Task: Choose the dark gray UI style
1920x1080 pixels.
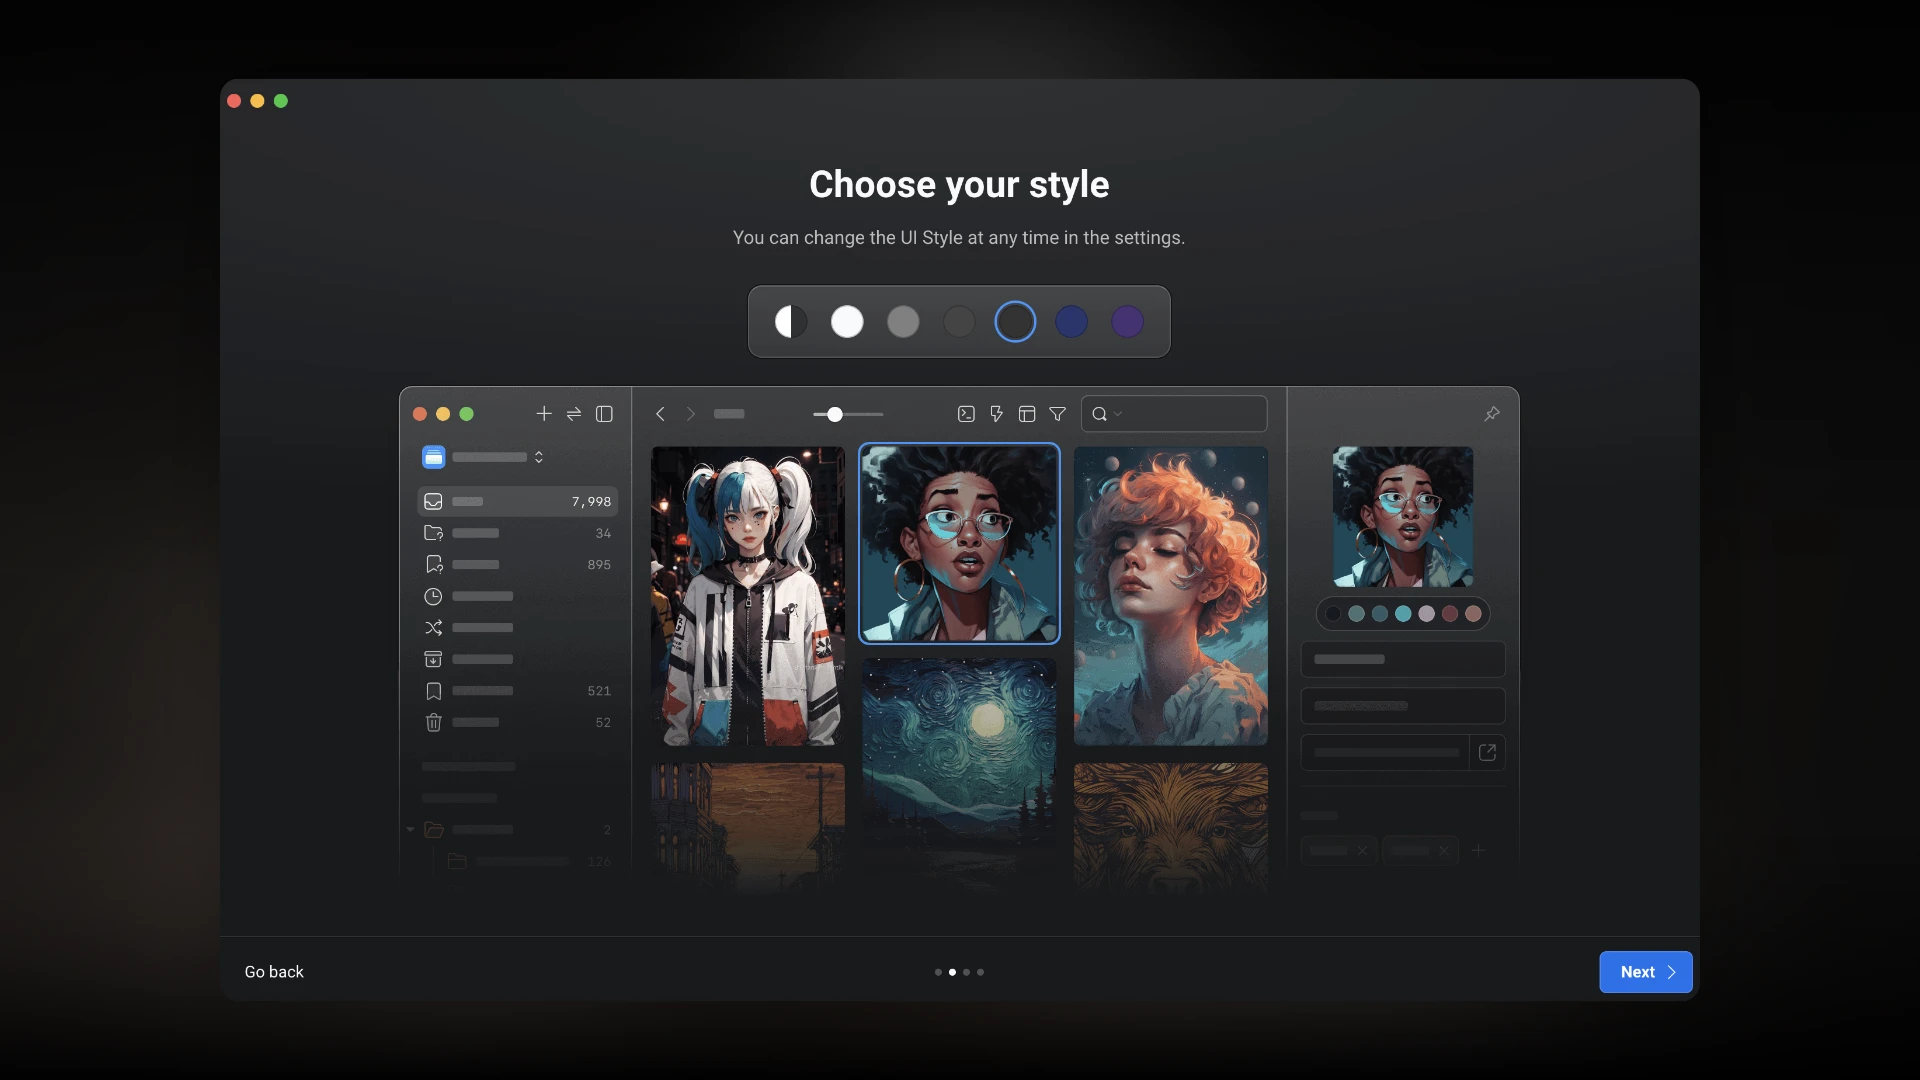Action: [959, 322]
